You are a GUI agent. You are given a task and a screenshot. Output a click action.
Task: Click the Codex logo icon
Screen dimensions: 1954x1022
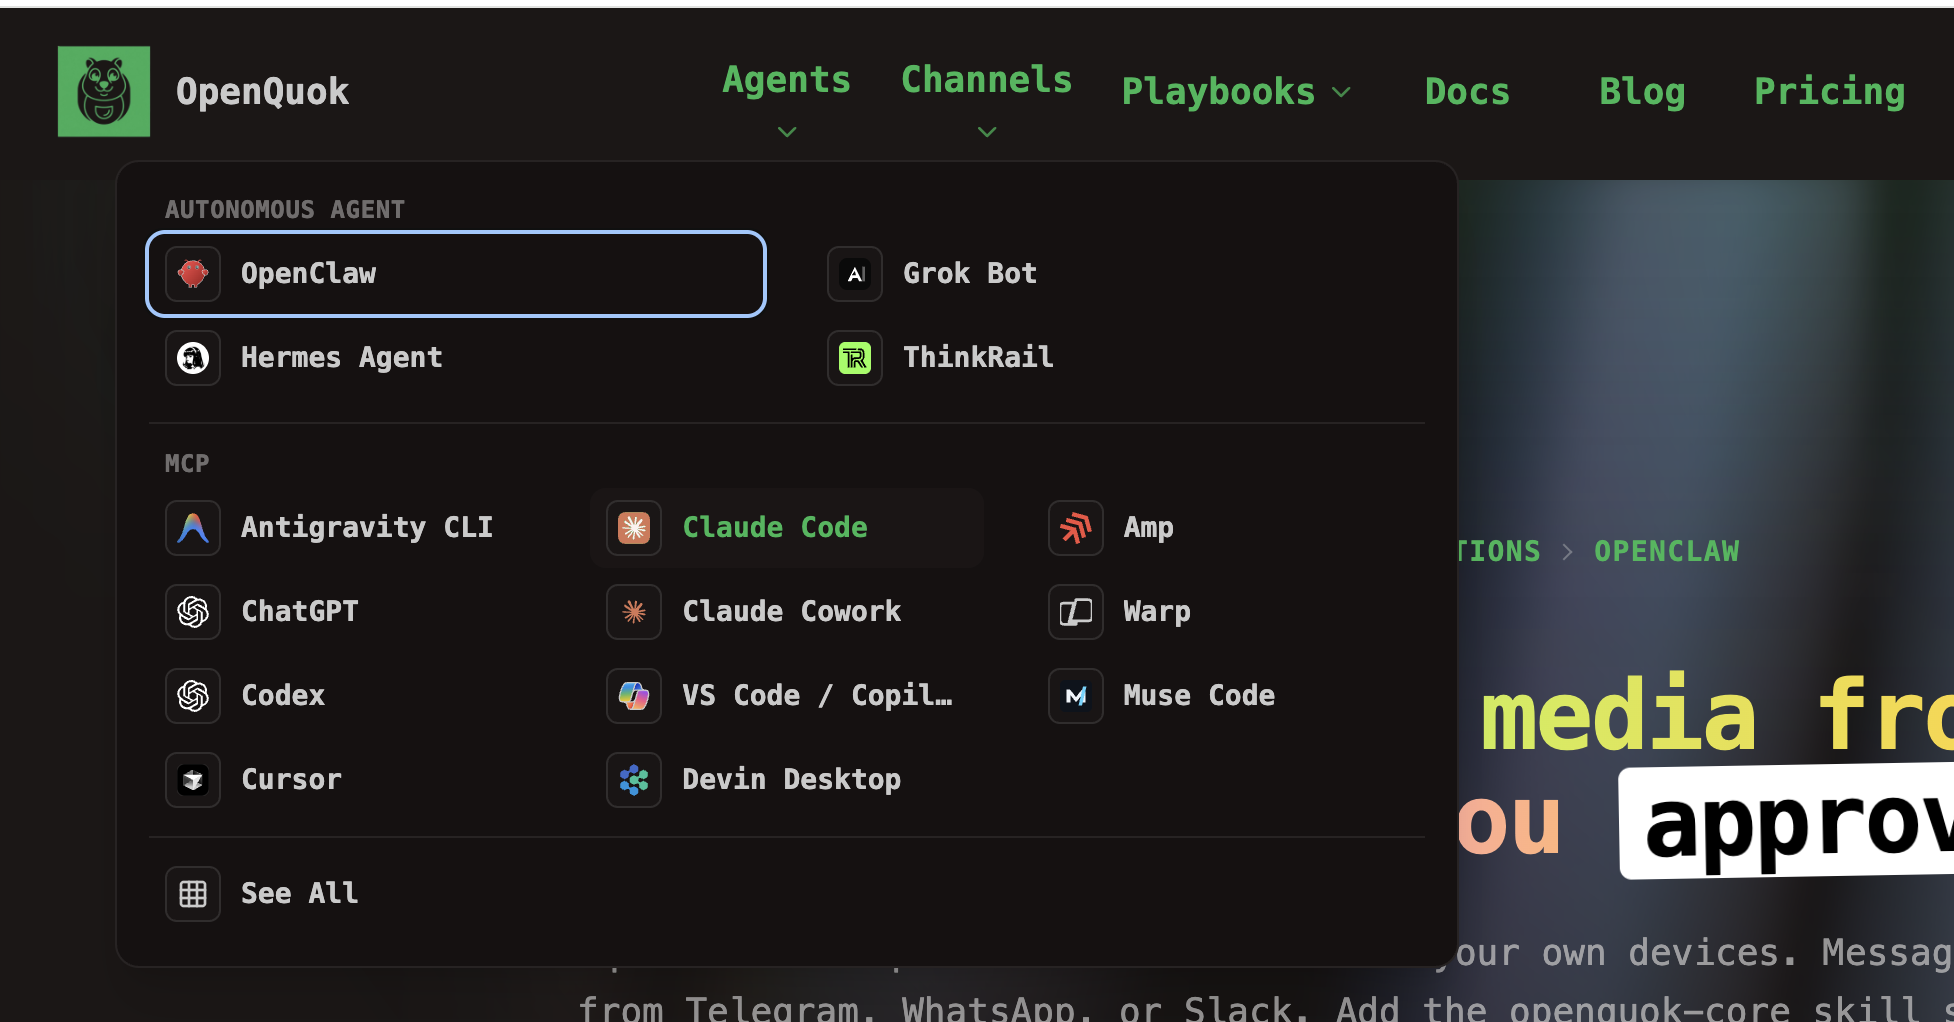tap(193, 696)
